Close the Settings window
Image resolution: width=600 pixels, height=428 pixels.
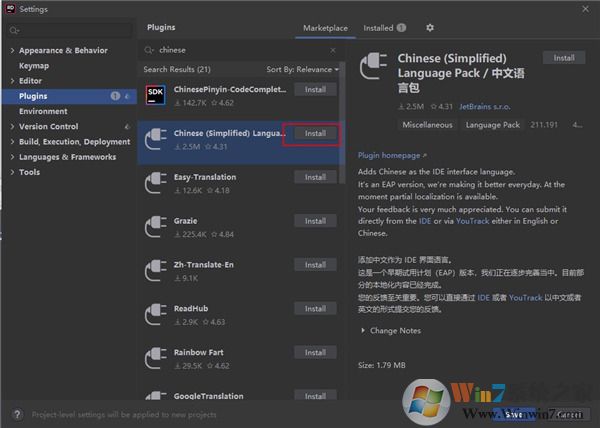tap(585, 8)
